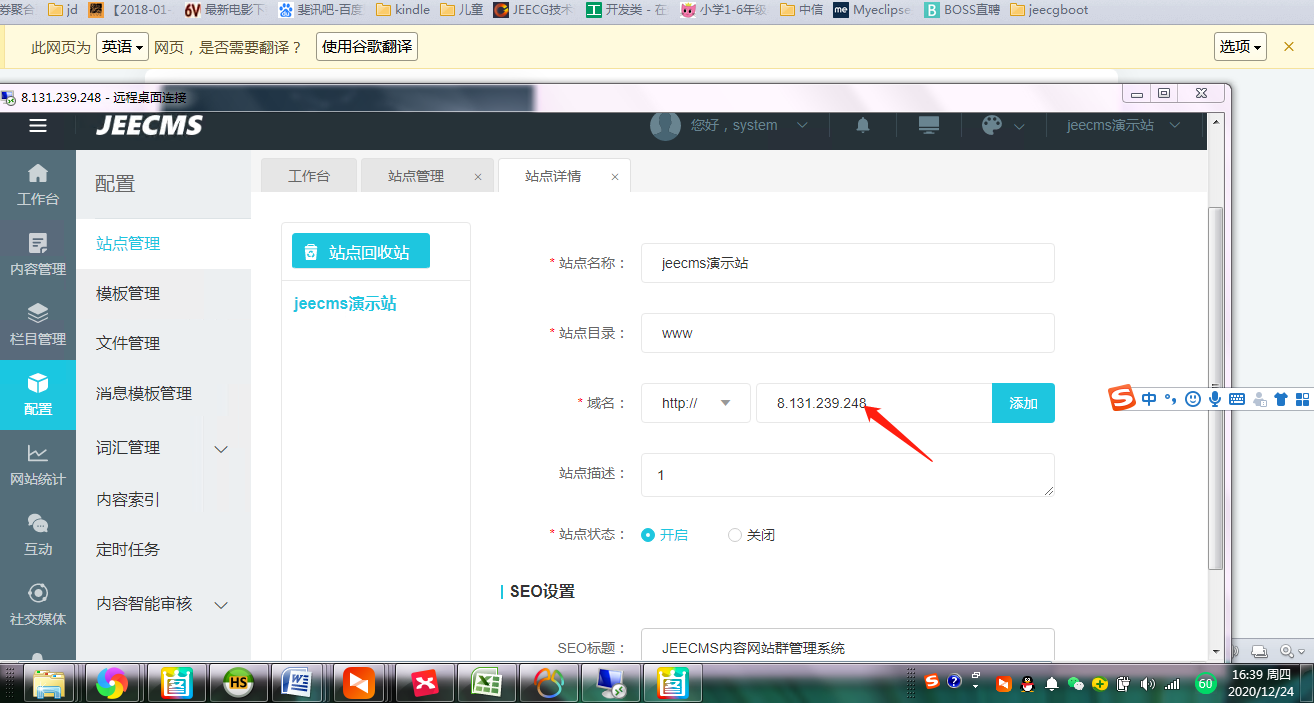Select the 关闭 site status radio

[x=735, y=535]
